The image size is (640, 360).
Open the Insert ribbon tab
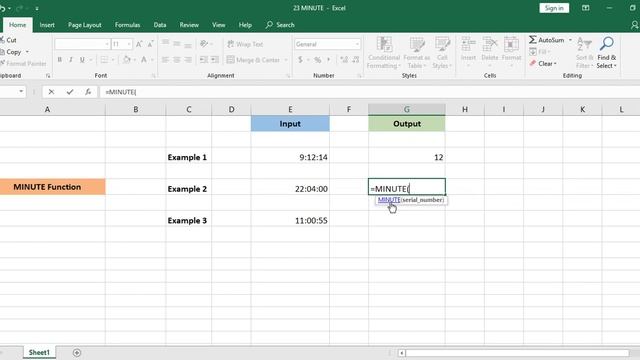tap(47, 25)
